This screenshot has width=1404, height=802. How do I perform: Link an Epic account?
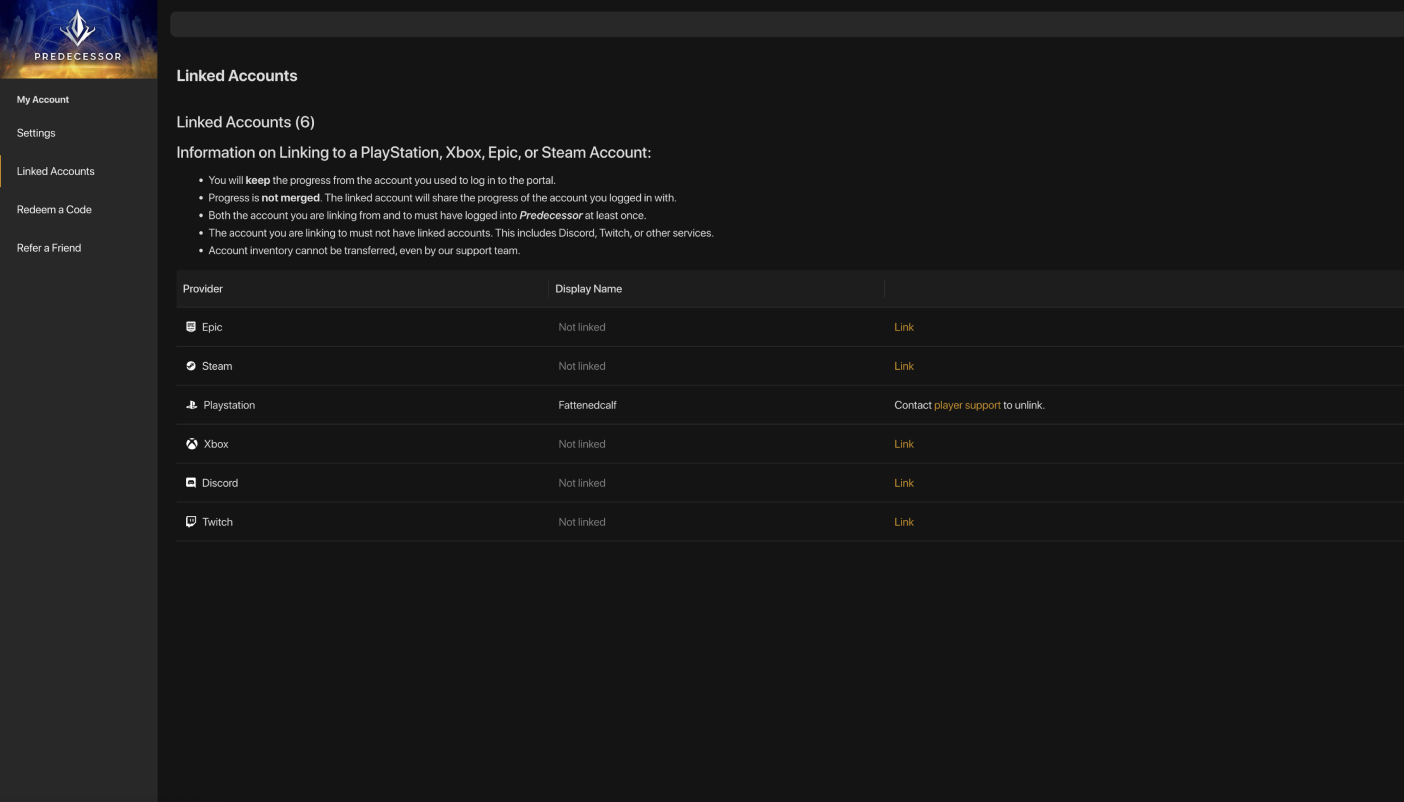(x=903, y=326)
